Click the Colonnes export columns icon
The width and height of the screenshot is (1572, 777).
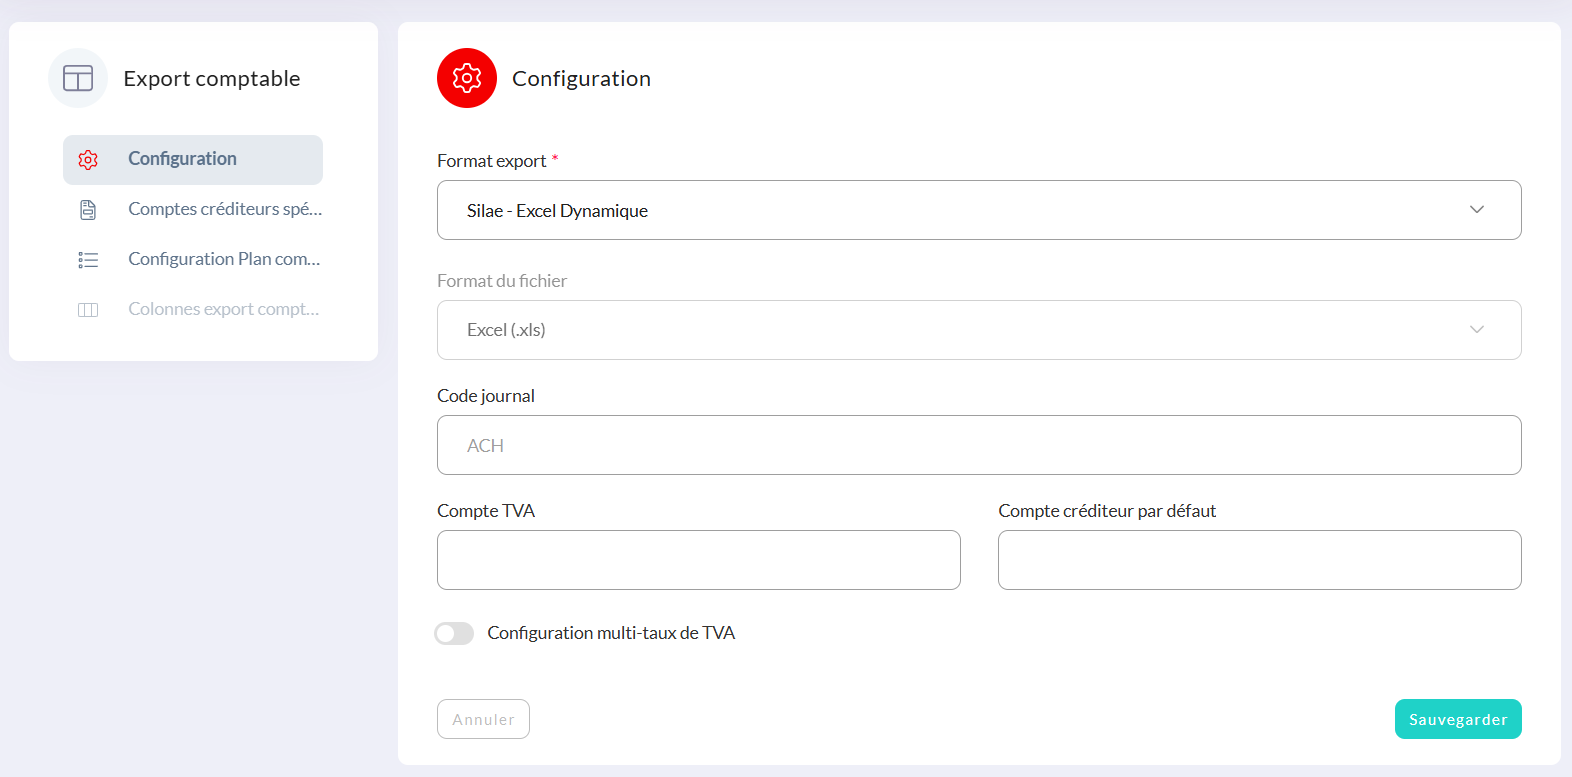(88, 310)
